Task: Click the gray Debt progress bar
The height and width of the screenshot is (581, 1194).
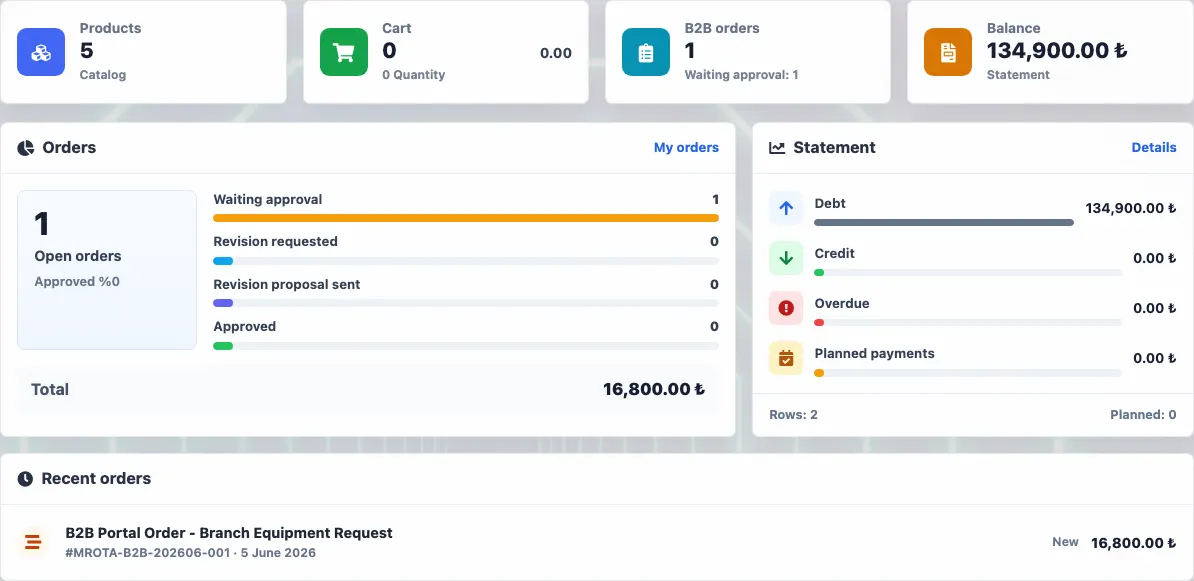Action: [943, 222]
